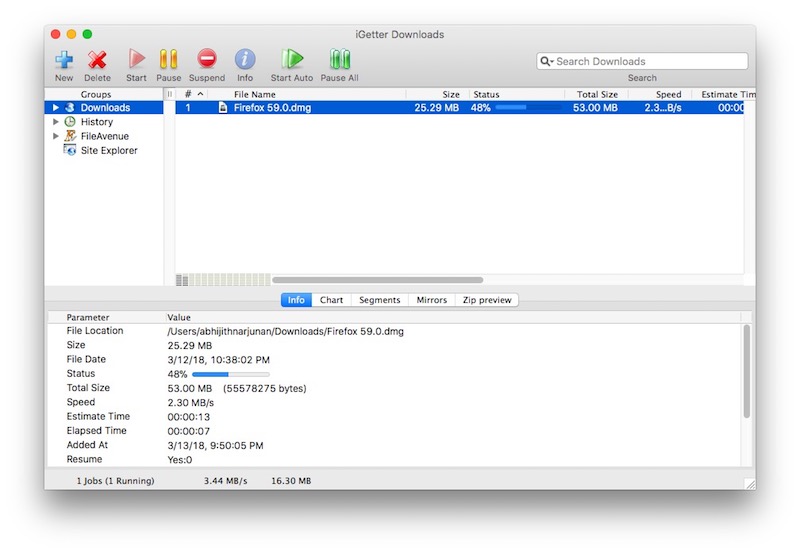Click the green zoom window button
800x553 pixels.
(87, 34)
